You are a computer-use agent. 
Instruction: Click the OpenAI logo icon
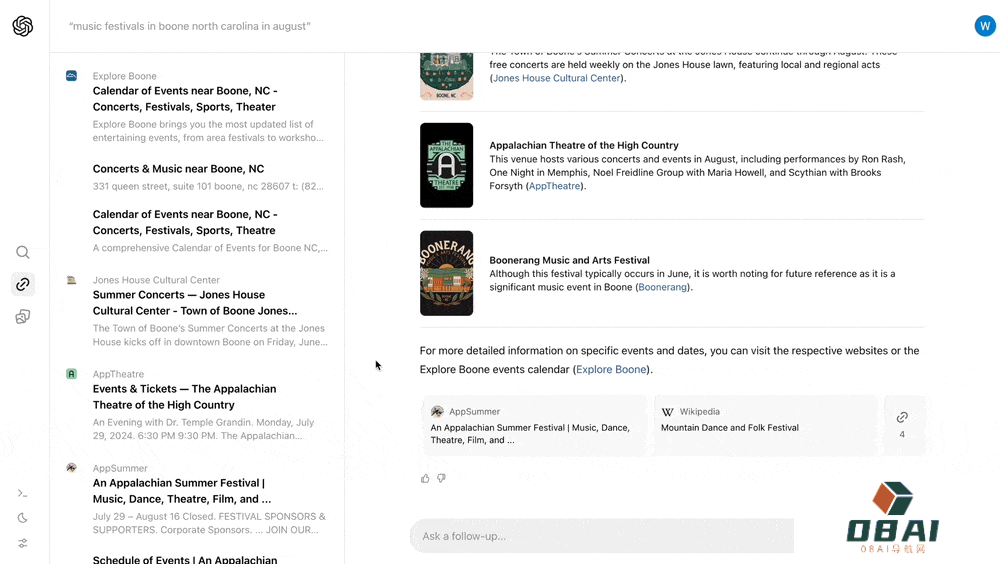click(x=23, y=26)
